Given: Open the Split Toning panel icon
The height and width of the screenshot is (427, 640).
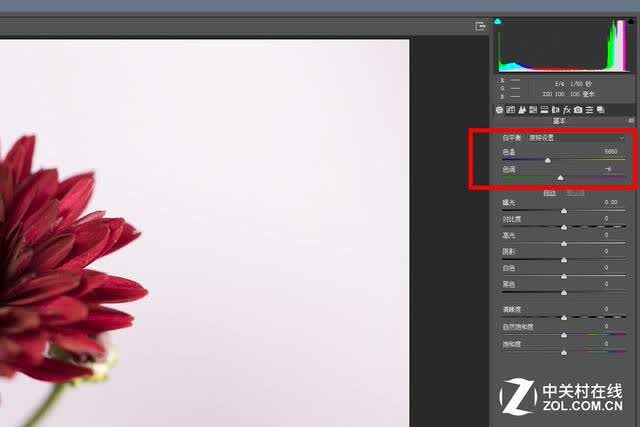Looking at the screenshot, I should tap(544, 110).
